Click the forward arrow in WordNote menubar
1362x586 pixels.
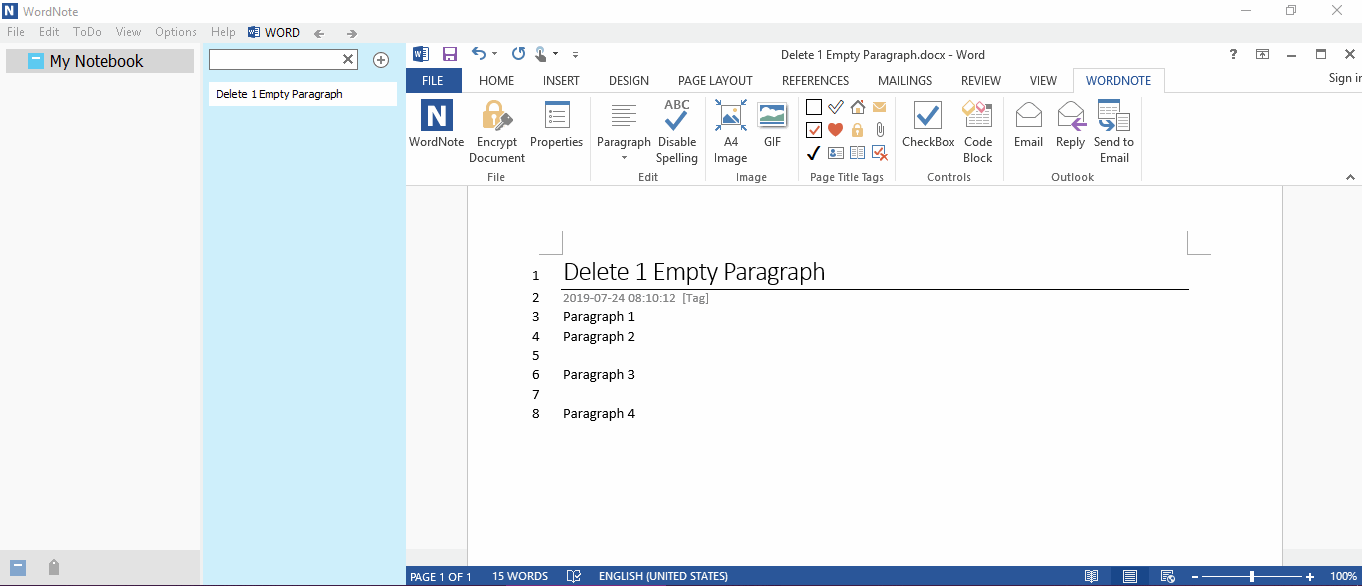[351, 33]
